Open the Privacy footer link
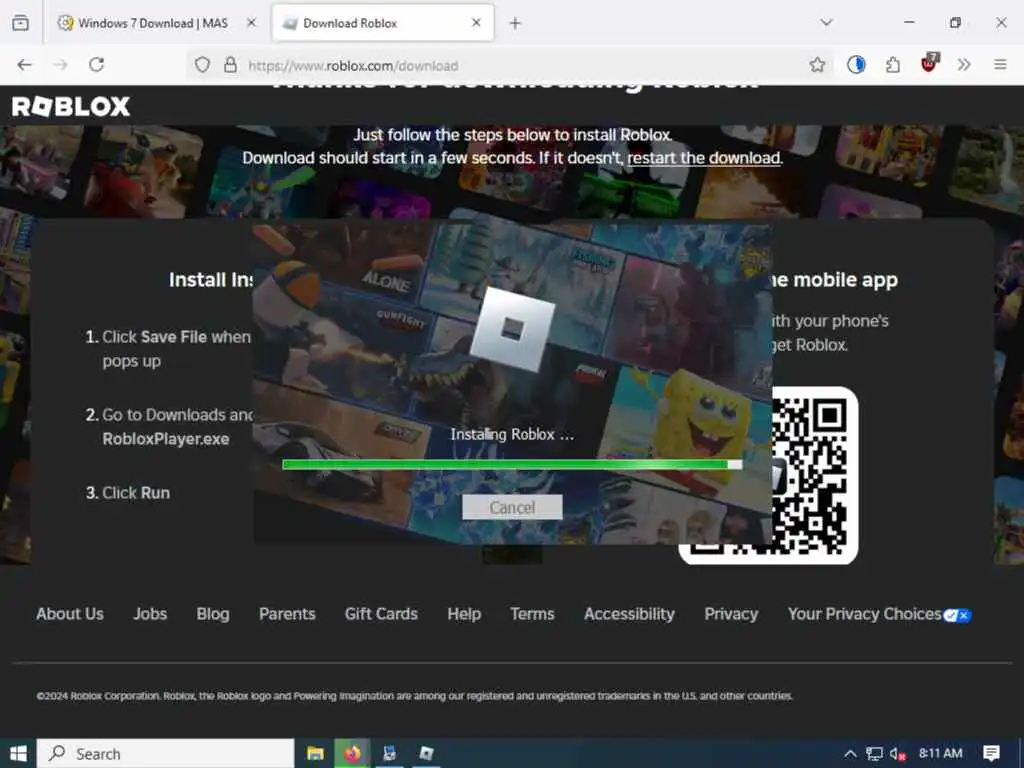Image resolution: width=1024 pixels, height=768 pixels. (x=731, y=614)
